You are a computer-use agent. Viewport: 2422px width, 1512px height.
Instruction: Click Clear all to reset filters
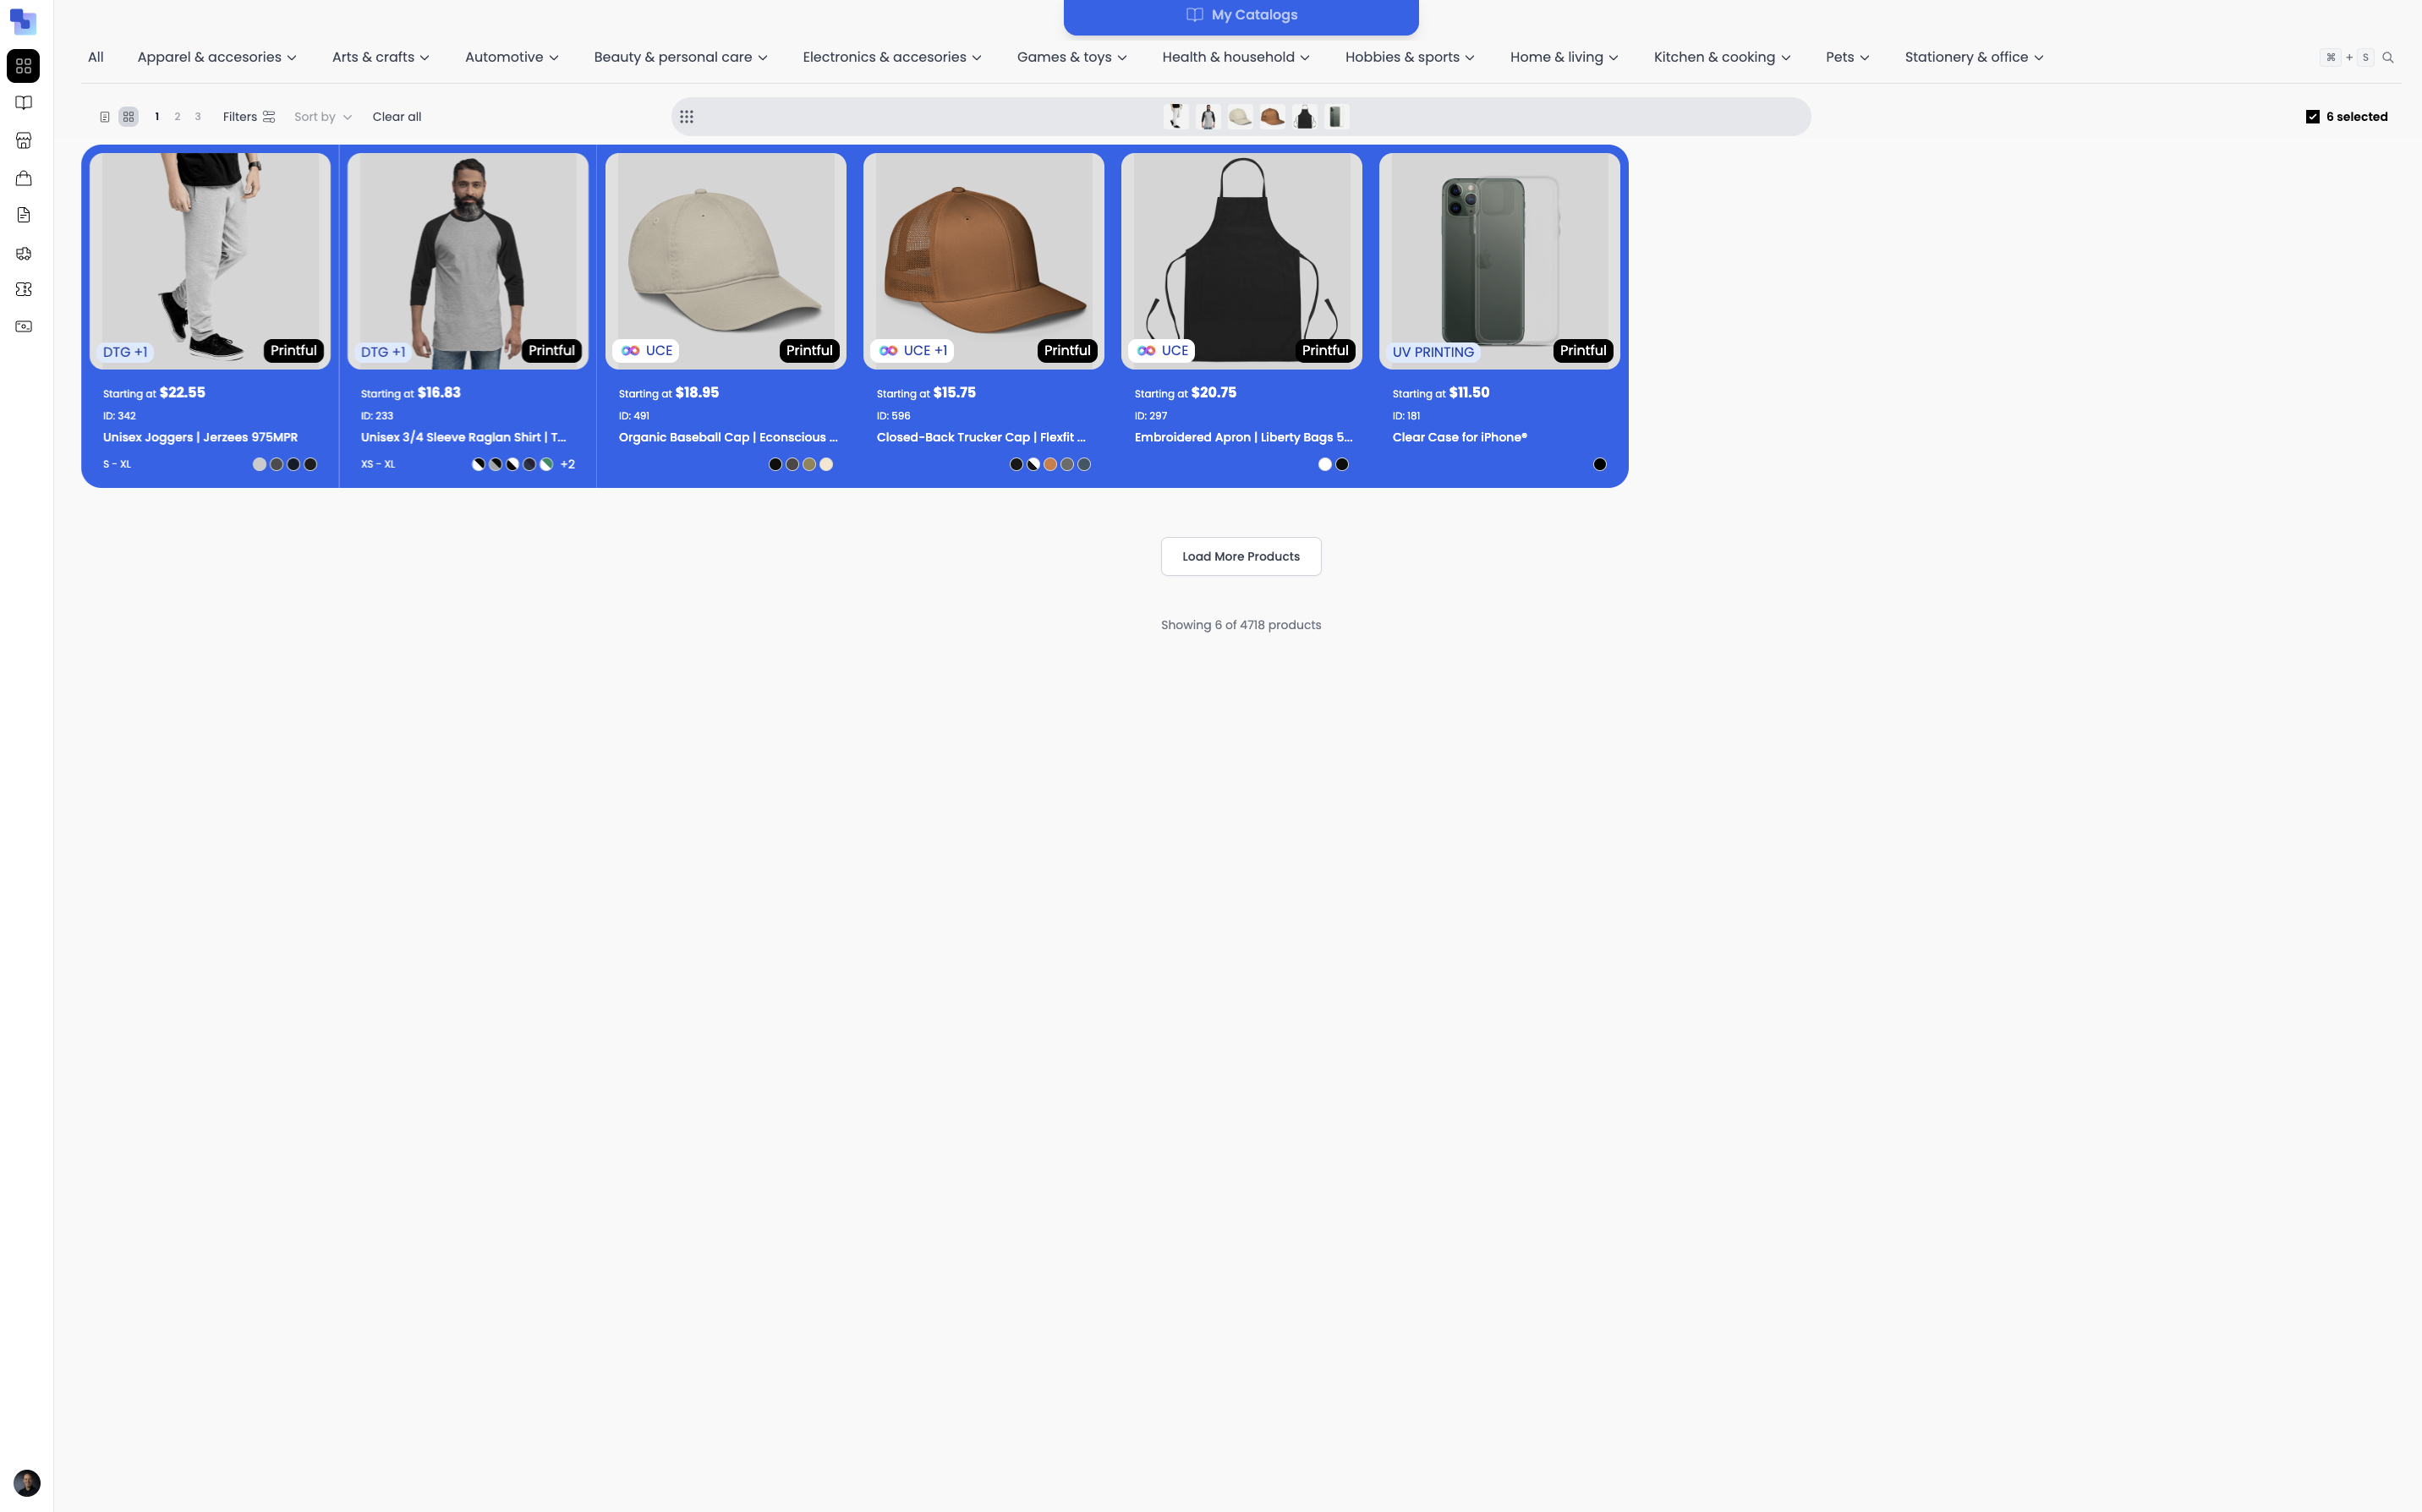tap(396, 116)
